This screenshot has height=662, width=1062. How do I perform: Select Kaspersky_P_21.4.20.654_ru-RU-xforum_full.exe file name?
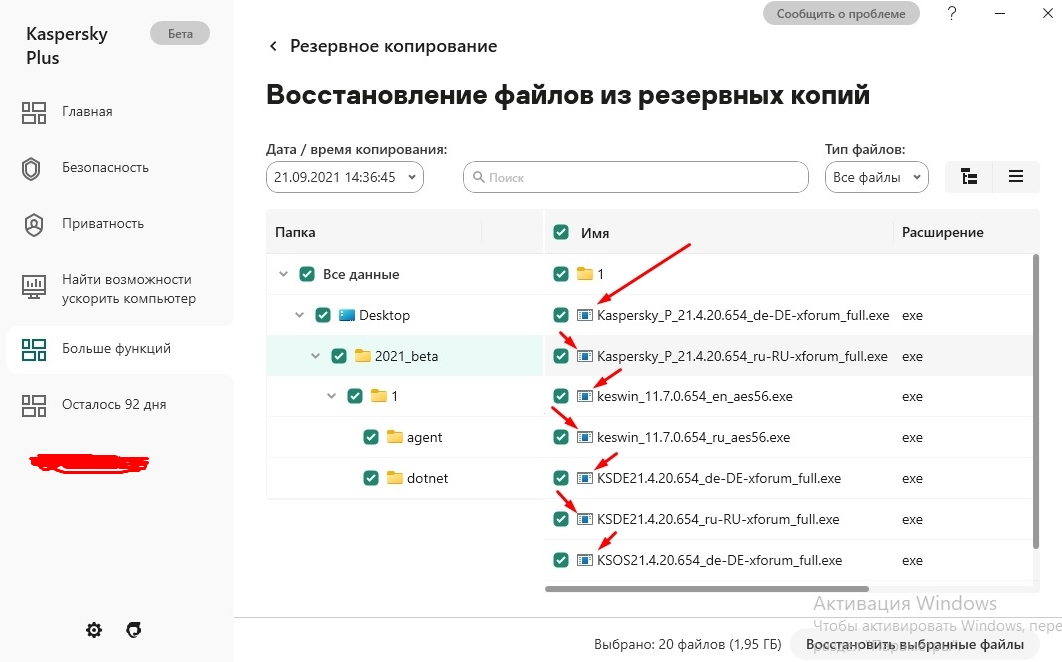coord(742,356)
